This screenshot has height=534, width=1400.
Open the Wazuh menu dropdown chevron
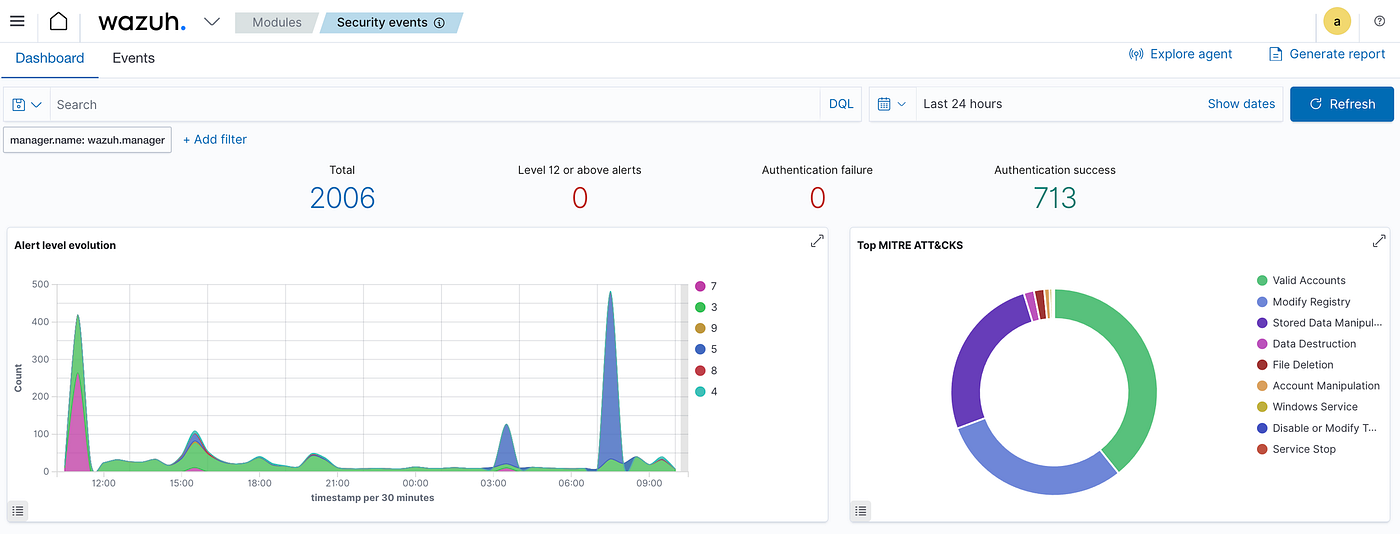tap(212, 22)
